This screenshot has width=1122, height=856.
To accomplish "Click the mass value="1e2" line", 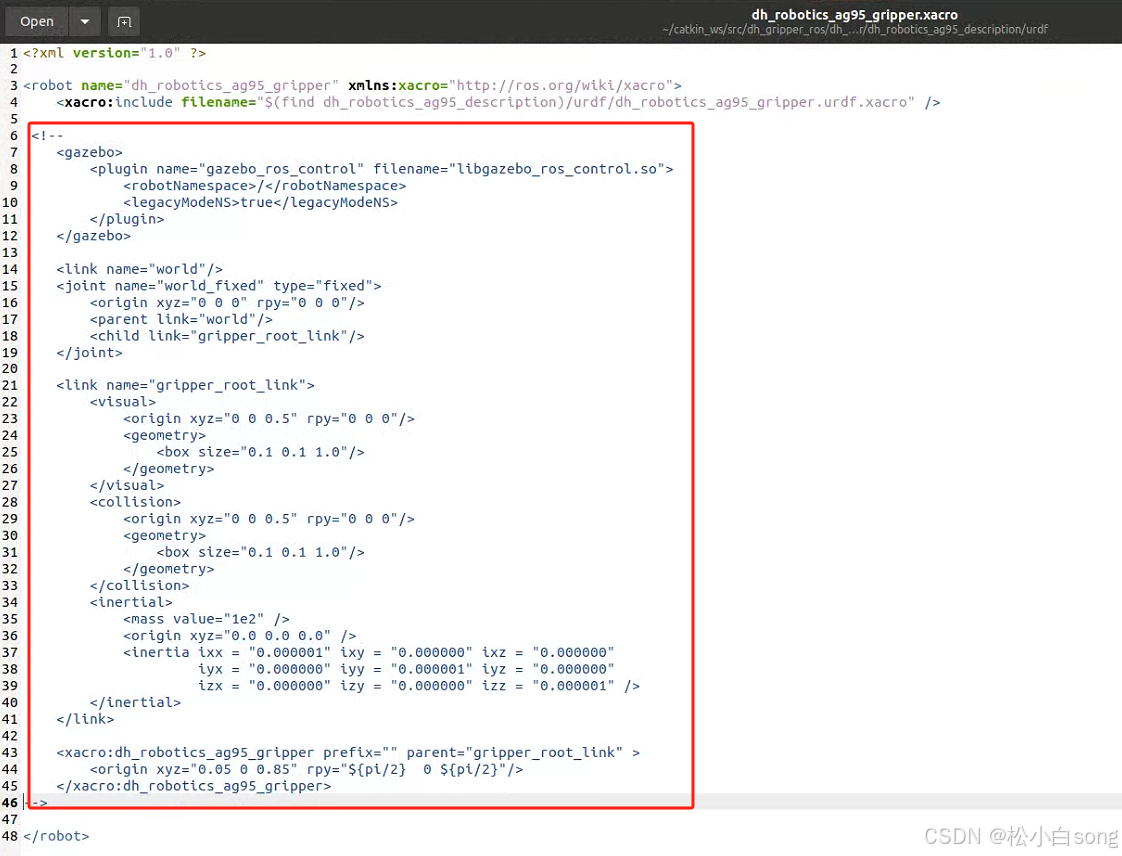I will coord(206,619).
